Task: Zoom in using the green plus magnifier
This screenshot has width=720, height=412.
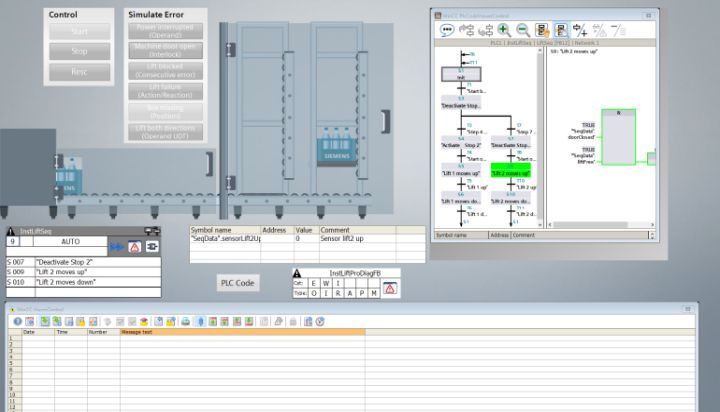Action: tap(504, 30)
